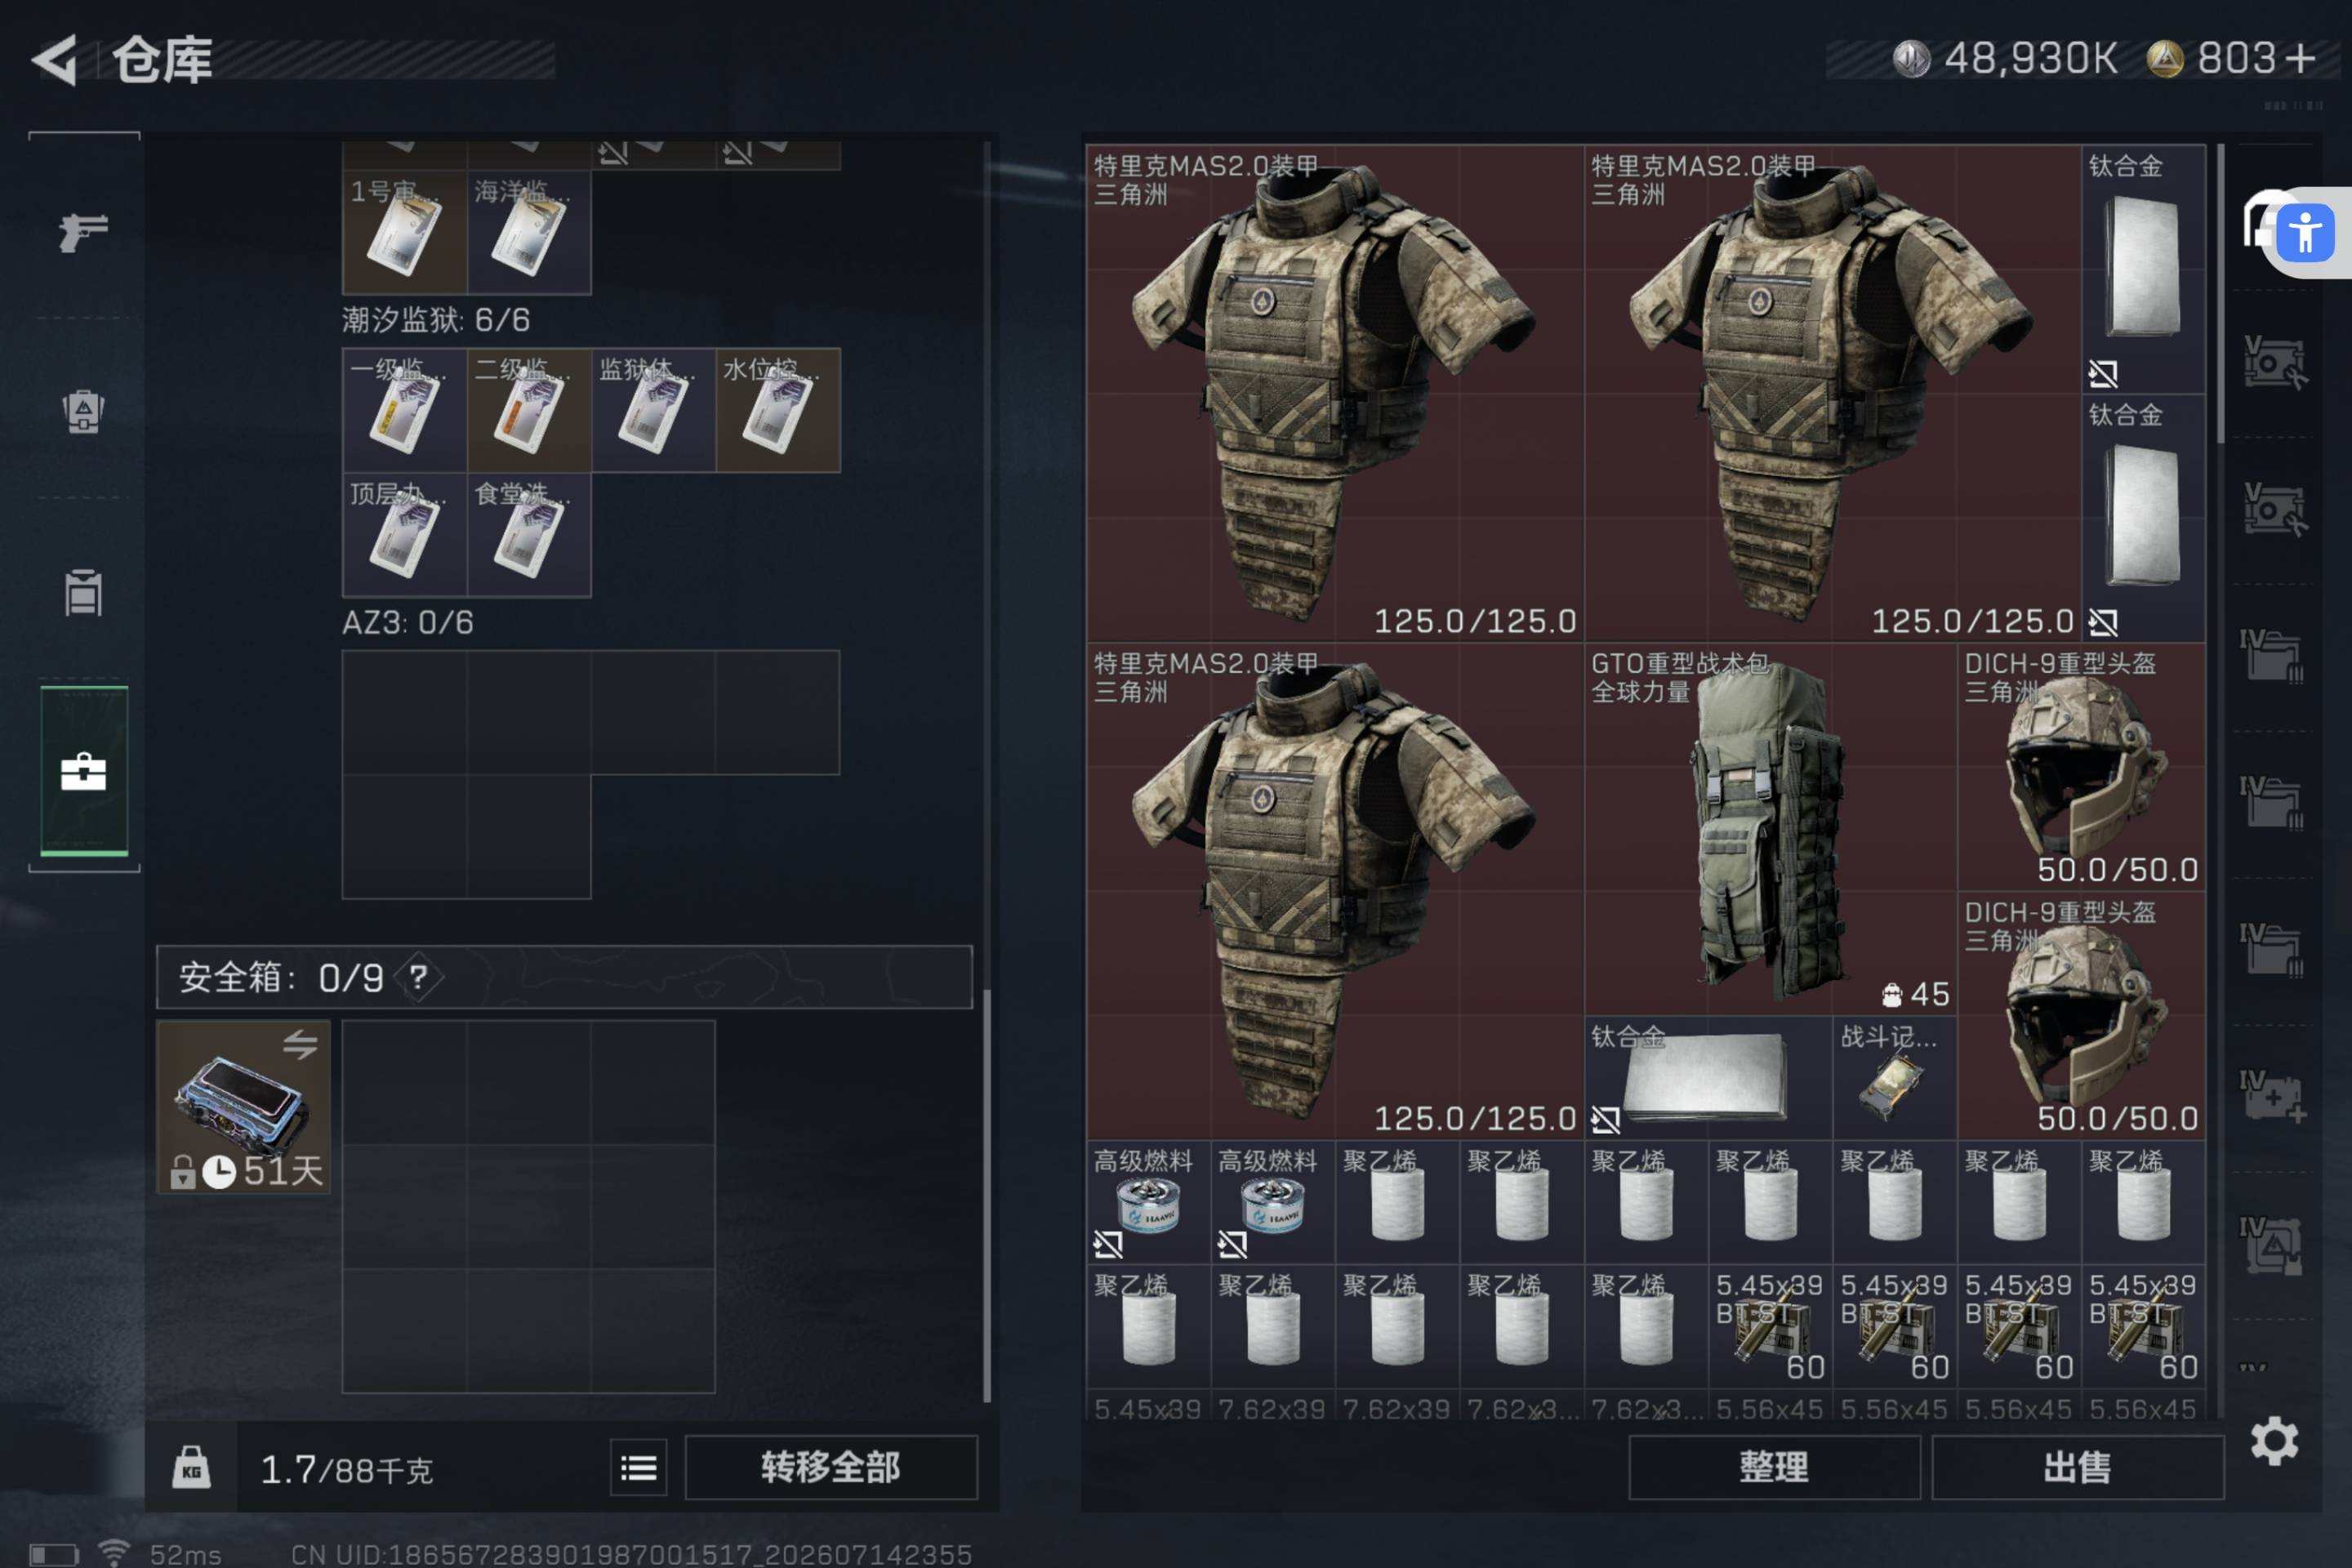Click the plus icon next to 803
This screenshot has height=1568, width=2352.
coord(2300,58)
